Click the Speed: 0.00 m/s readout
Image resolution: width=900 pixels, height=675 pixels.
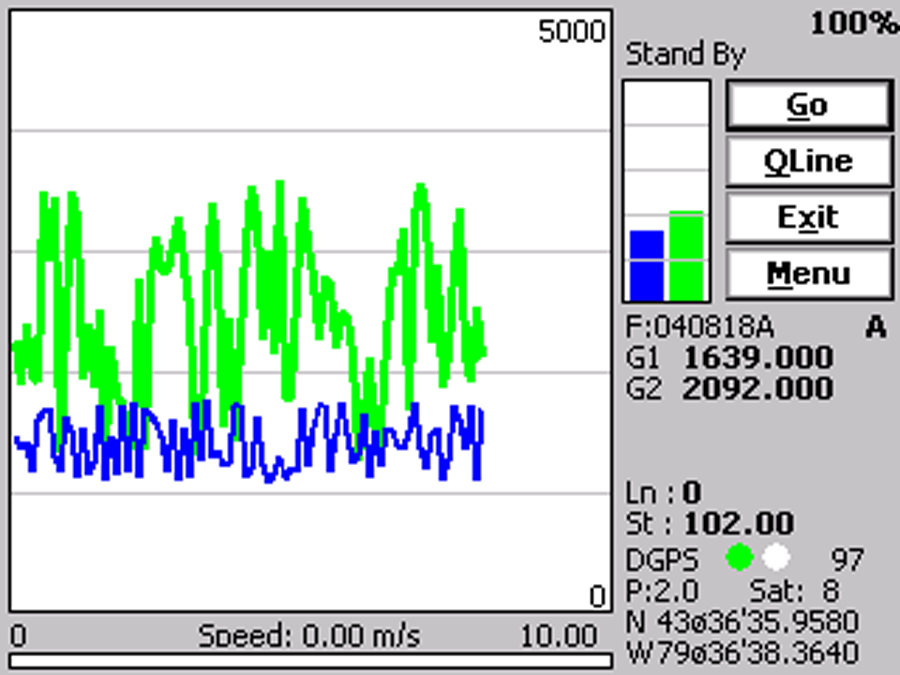[309, 635]
